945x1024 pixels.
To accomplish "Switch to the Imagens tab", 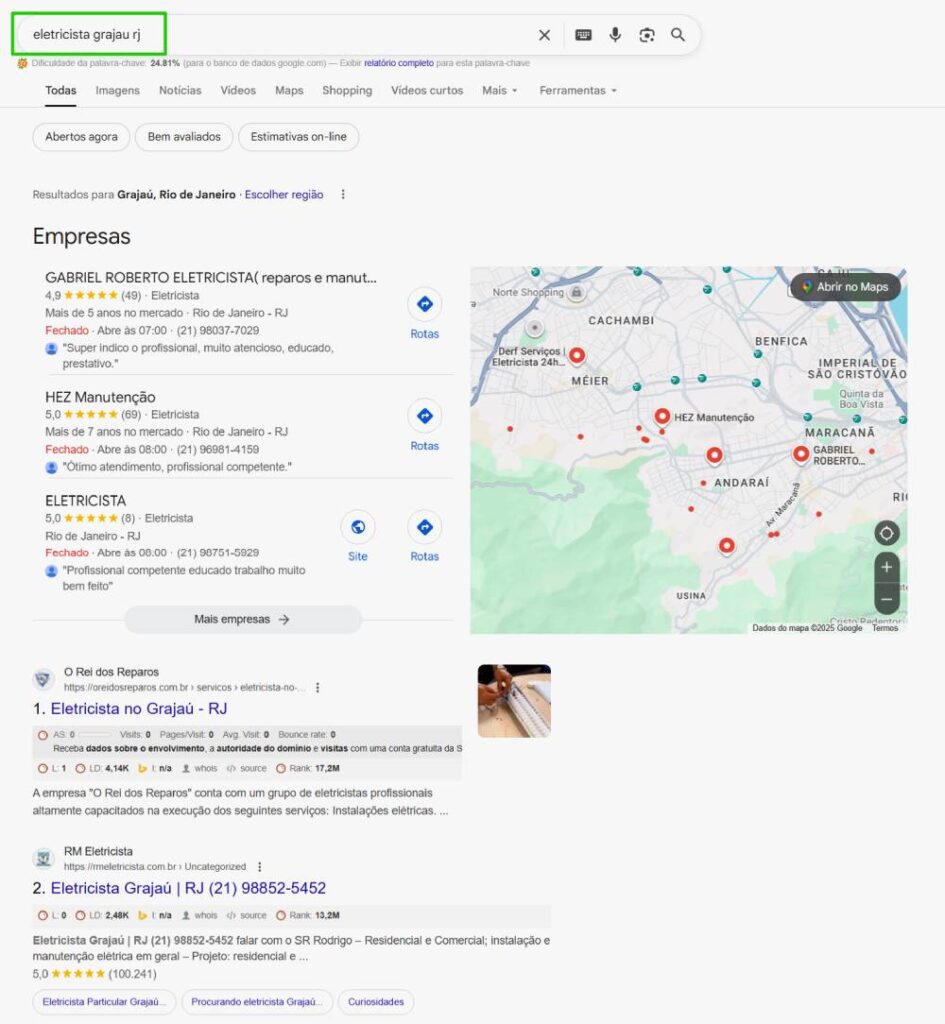I will [118, 91].
